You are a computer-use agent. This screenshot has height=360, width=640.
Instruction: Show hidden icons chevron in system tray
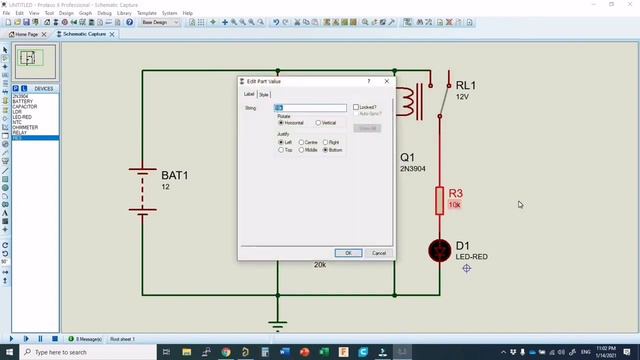point(503,352)
